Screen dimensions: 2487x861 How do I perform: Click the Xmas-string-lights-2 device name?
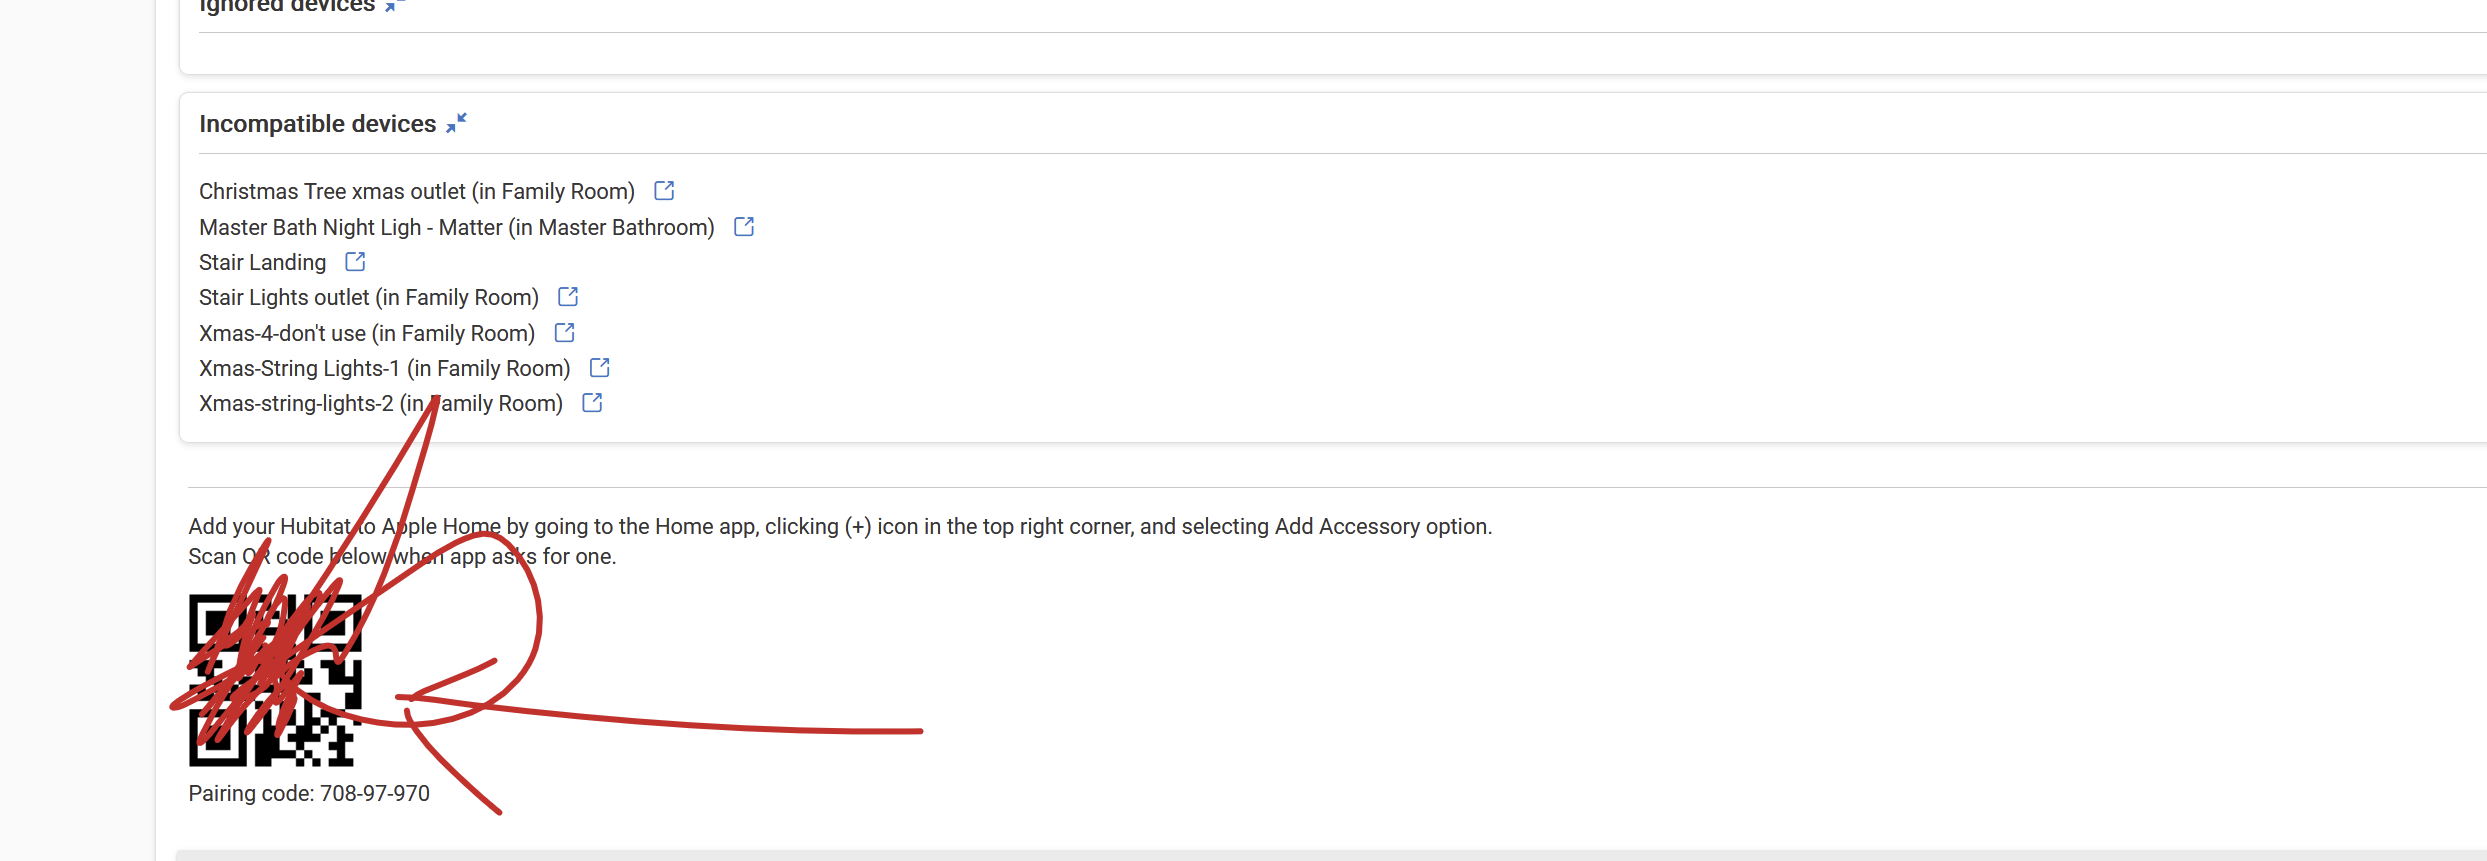[380, 403]
